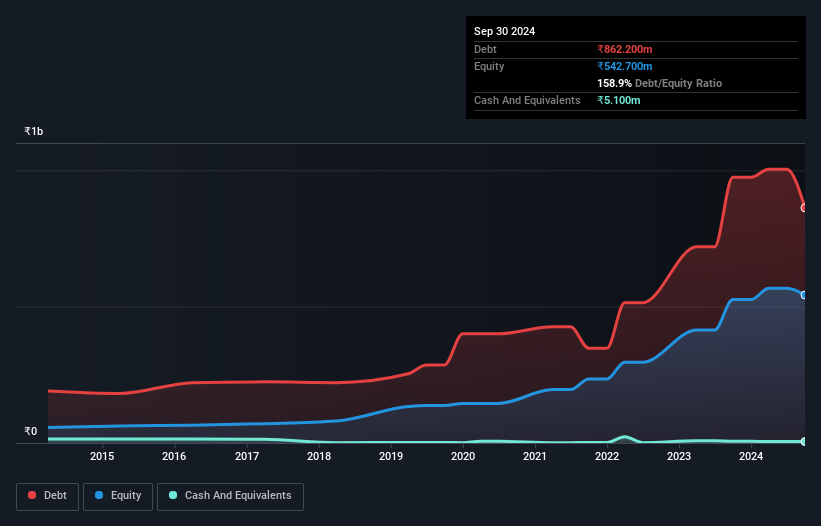
Task: Click the ₹0 y-axis label
Action: (x=31, y=431)
